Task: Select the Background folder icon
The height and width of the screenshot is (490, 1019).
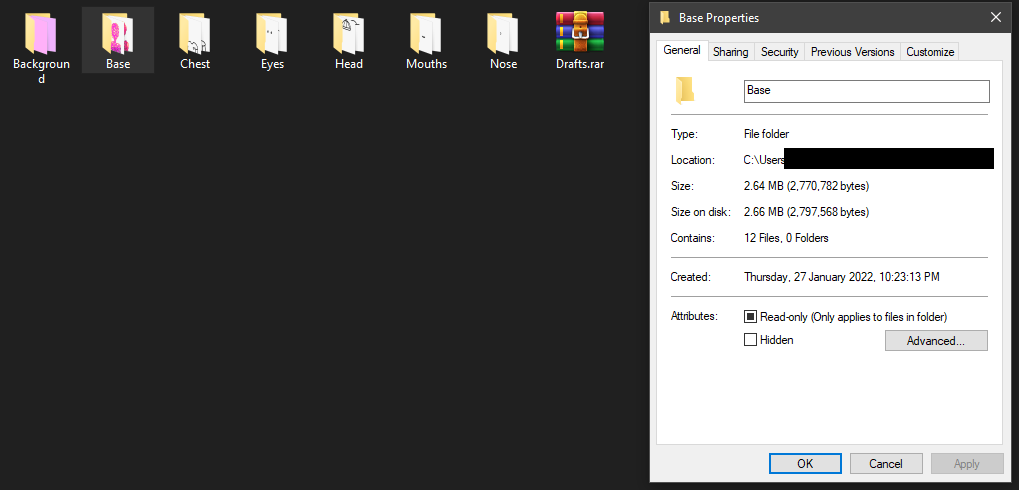Action: 41,33
